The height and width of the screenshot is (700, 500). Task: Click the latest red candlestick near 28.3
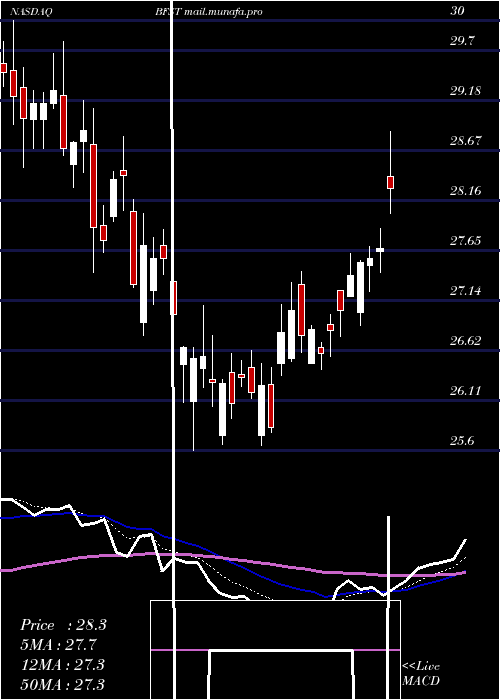[390, 182]
